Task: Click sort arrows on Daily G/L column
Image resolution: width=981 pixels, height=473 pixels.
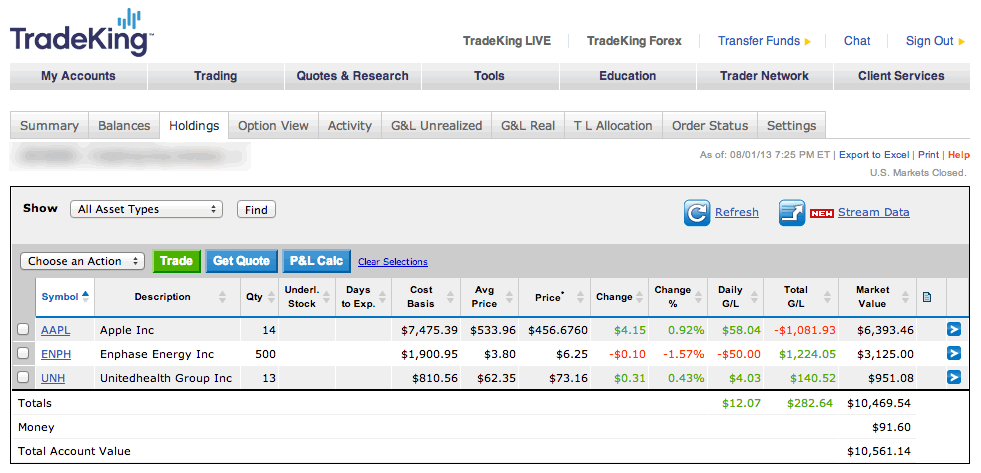Action: (754, 297)
